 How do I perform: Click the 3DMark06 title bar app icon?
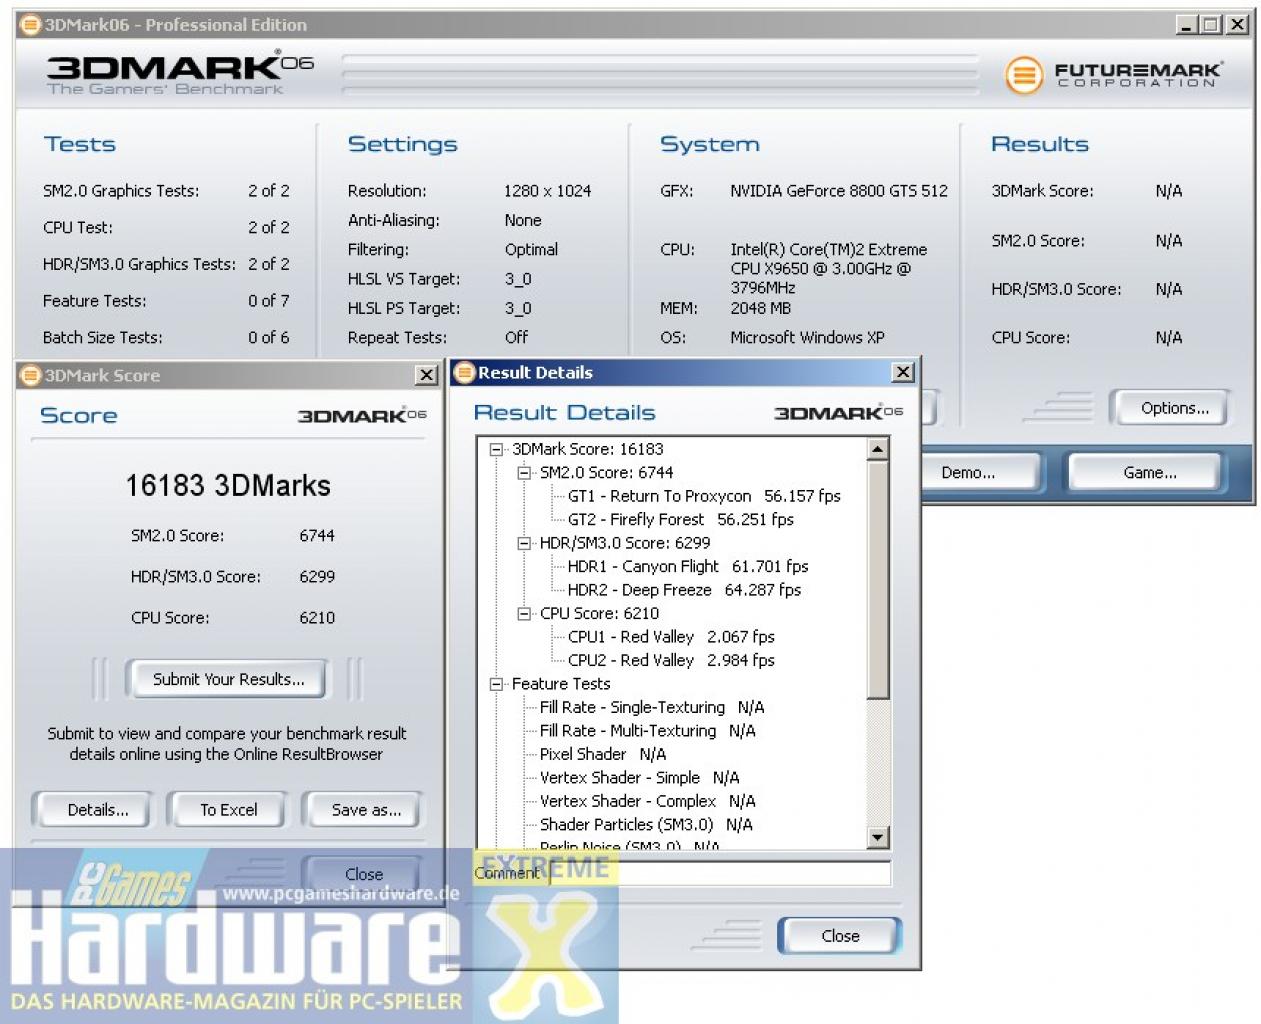(31, 25)
